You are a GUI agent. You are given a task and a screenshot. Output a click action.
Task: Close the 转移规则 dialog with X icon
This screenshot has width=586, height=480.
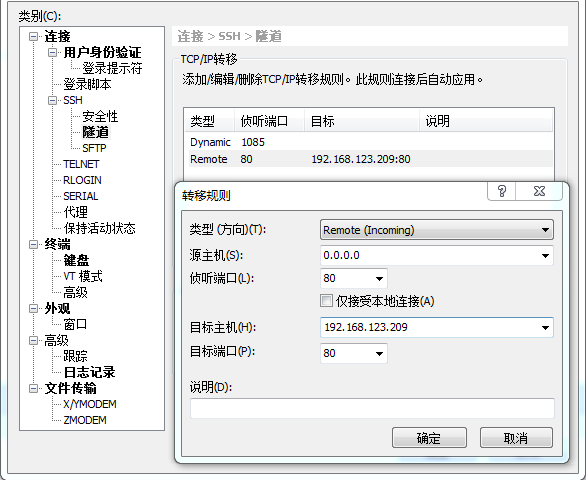(539, 191)
